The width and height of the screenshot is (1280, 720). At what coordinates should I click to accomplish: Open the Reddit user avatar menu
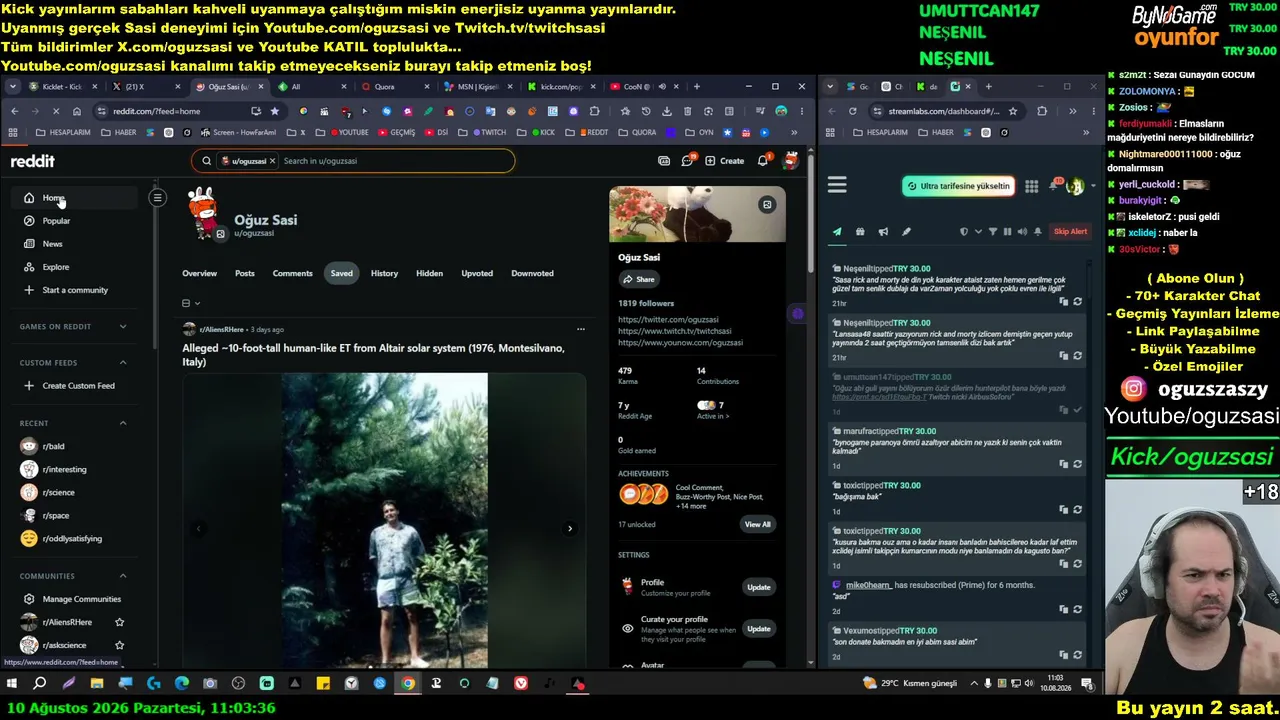click(x=790, y=160)
